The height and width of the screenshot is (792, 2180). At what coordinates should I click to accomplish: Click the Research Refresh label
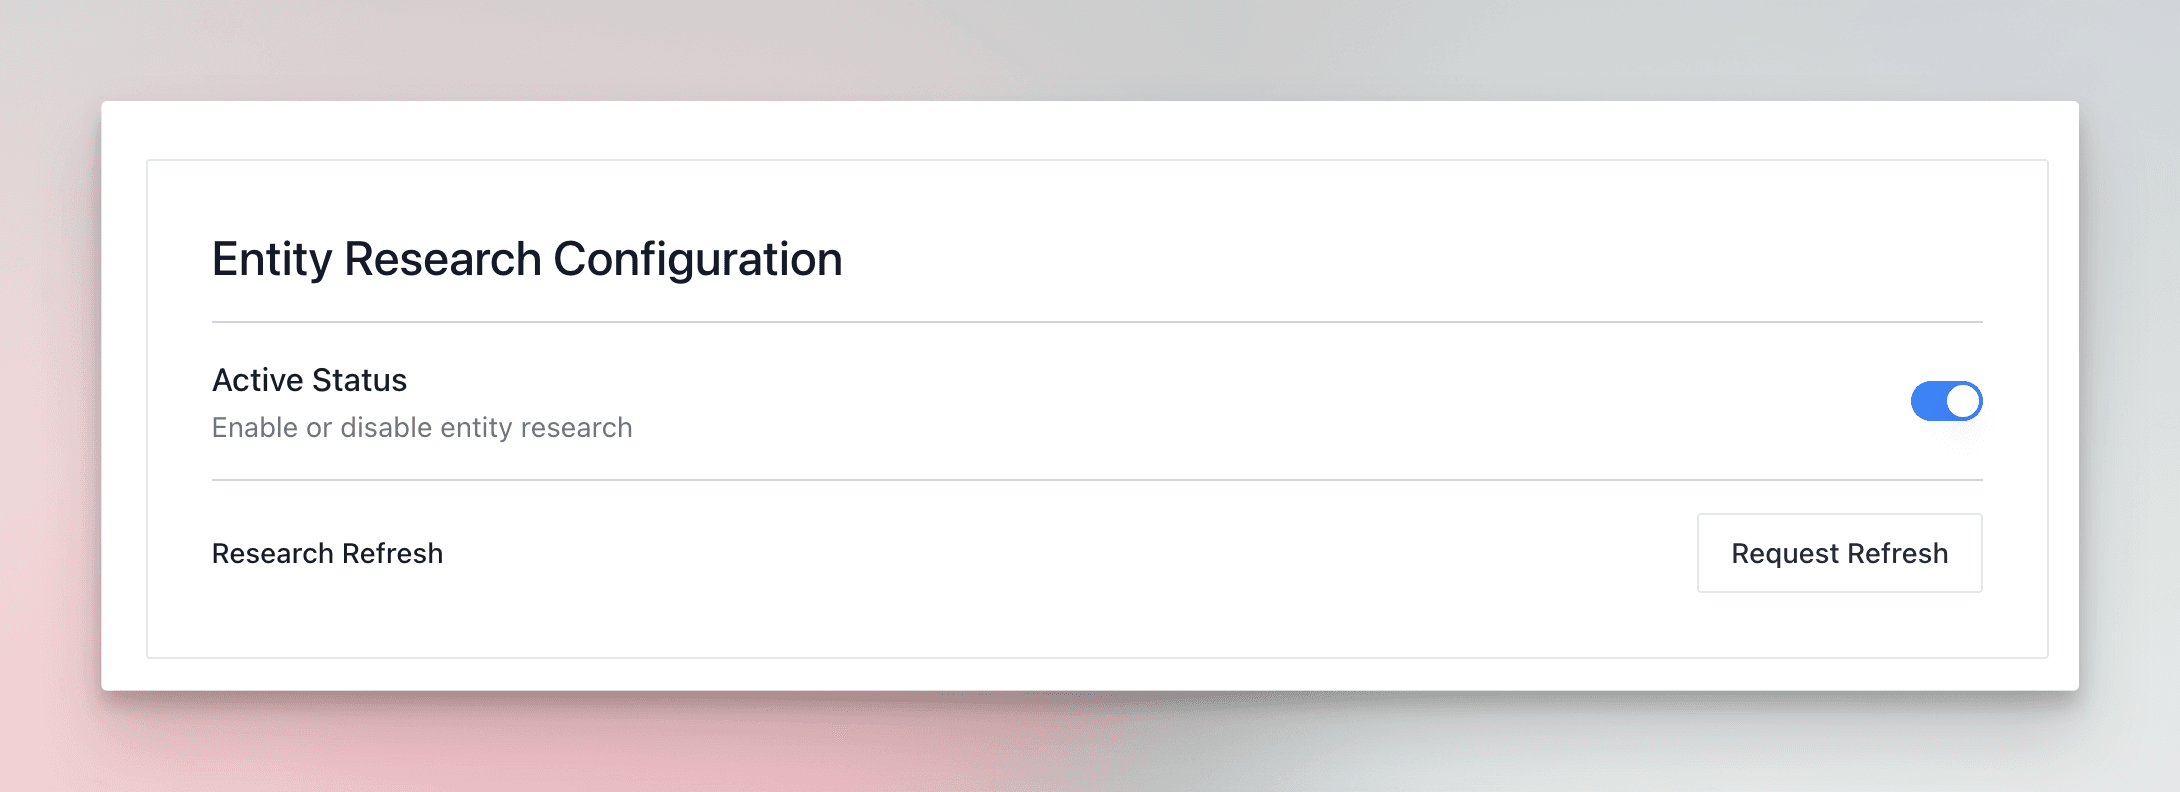coord(327,553)
